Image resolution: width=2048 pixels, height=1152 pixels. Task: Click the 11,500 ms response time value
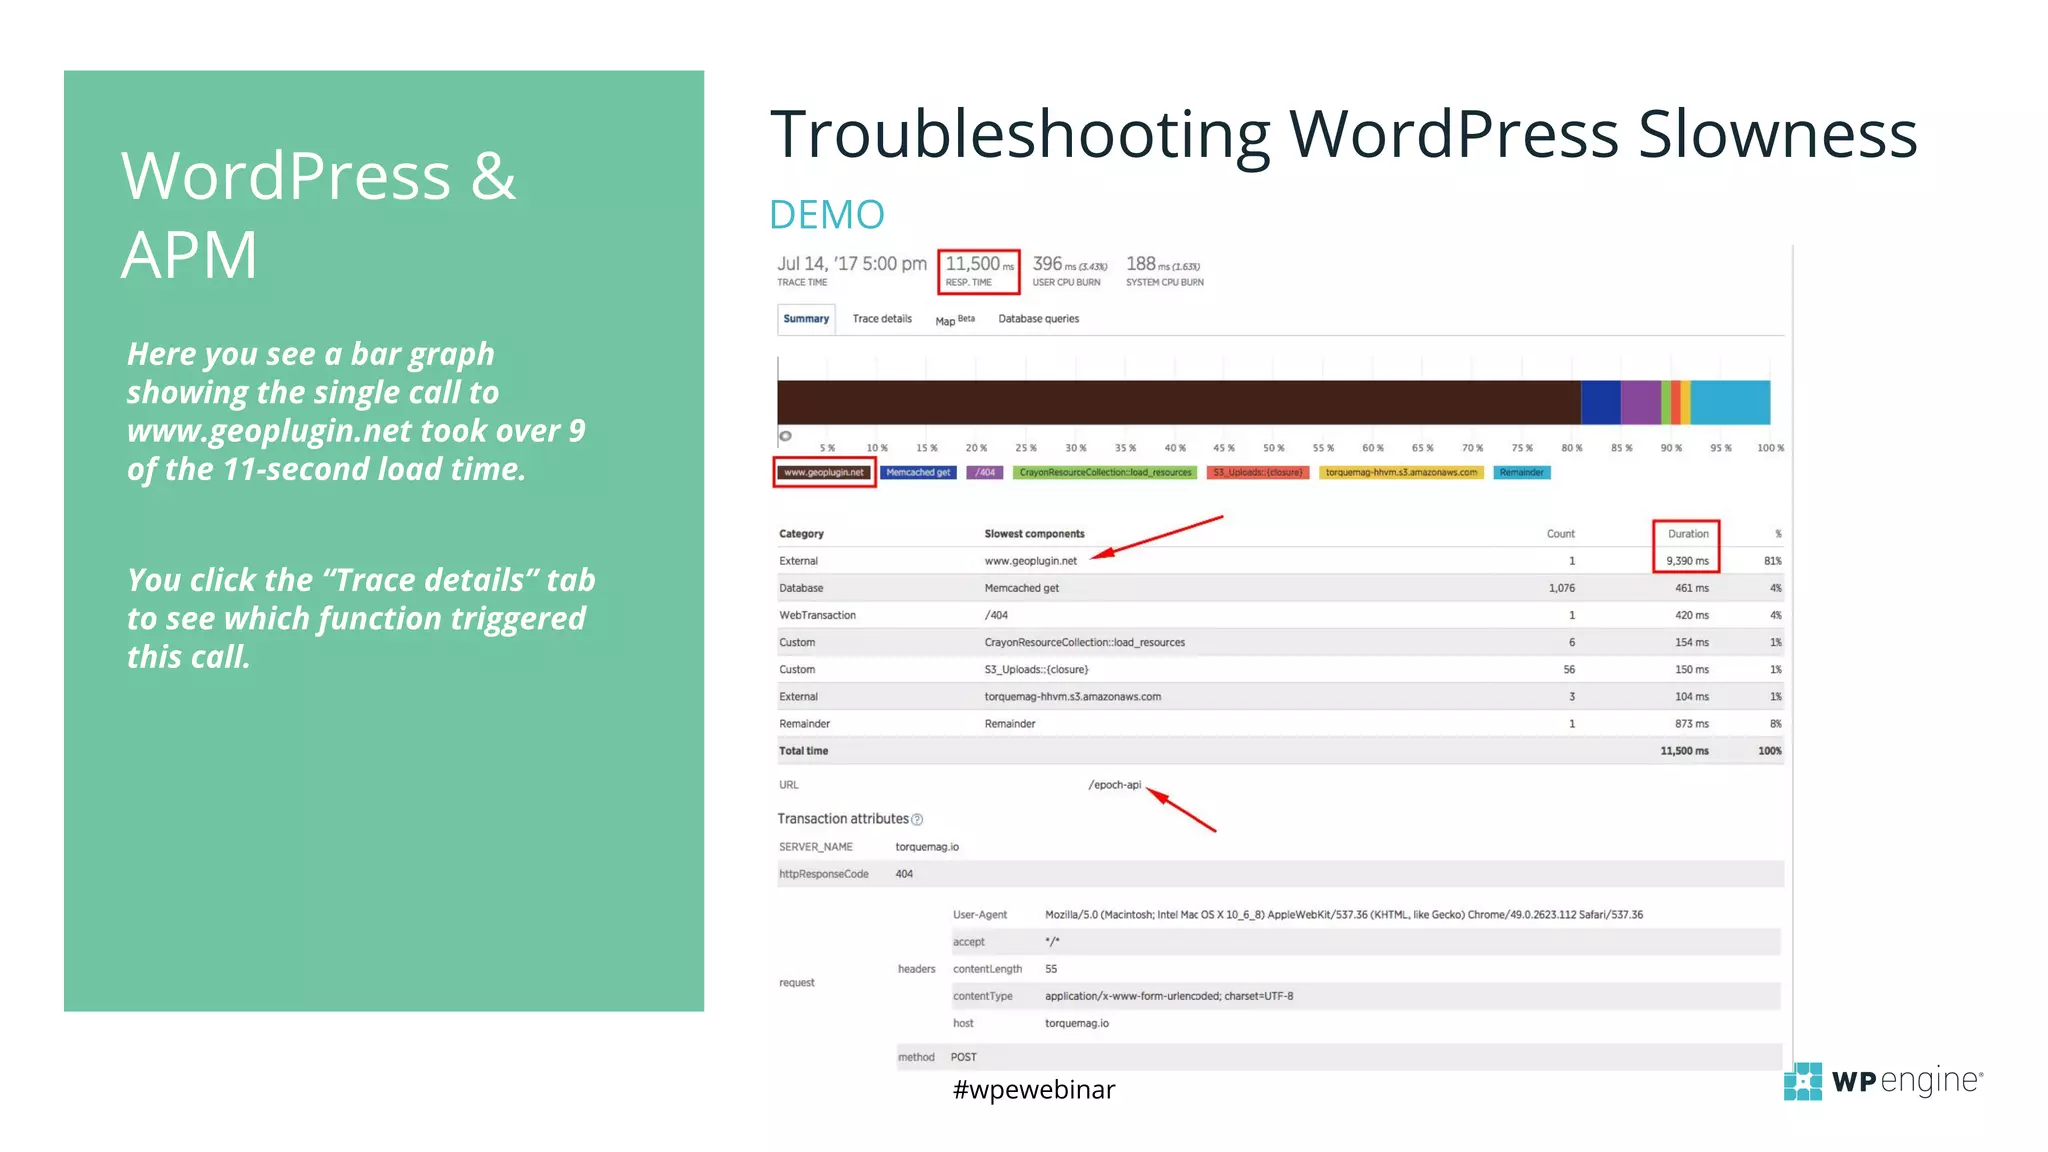pyautogui.click(x=979, y=264)
